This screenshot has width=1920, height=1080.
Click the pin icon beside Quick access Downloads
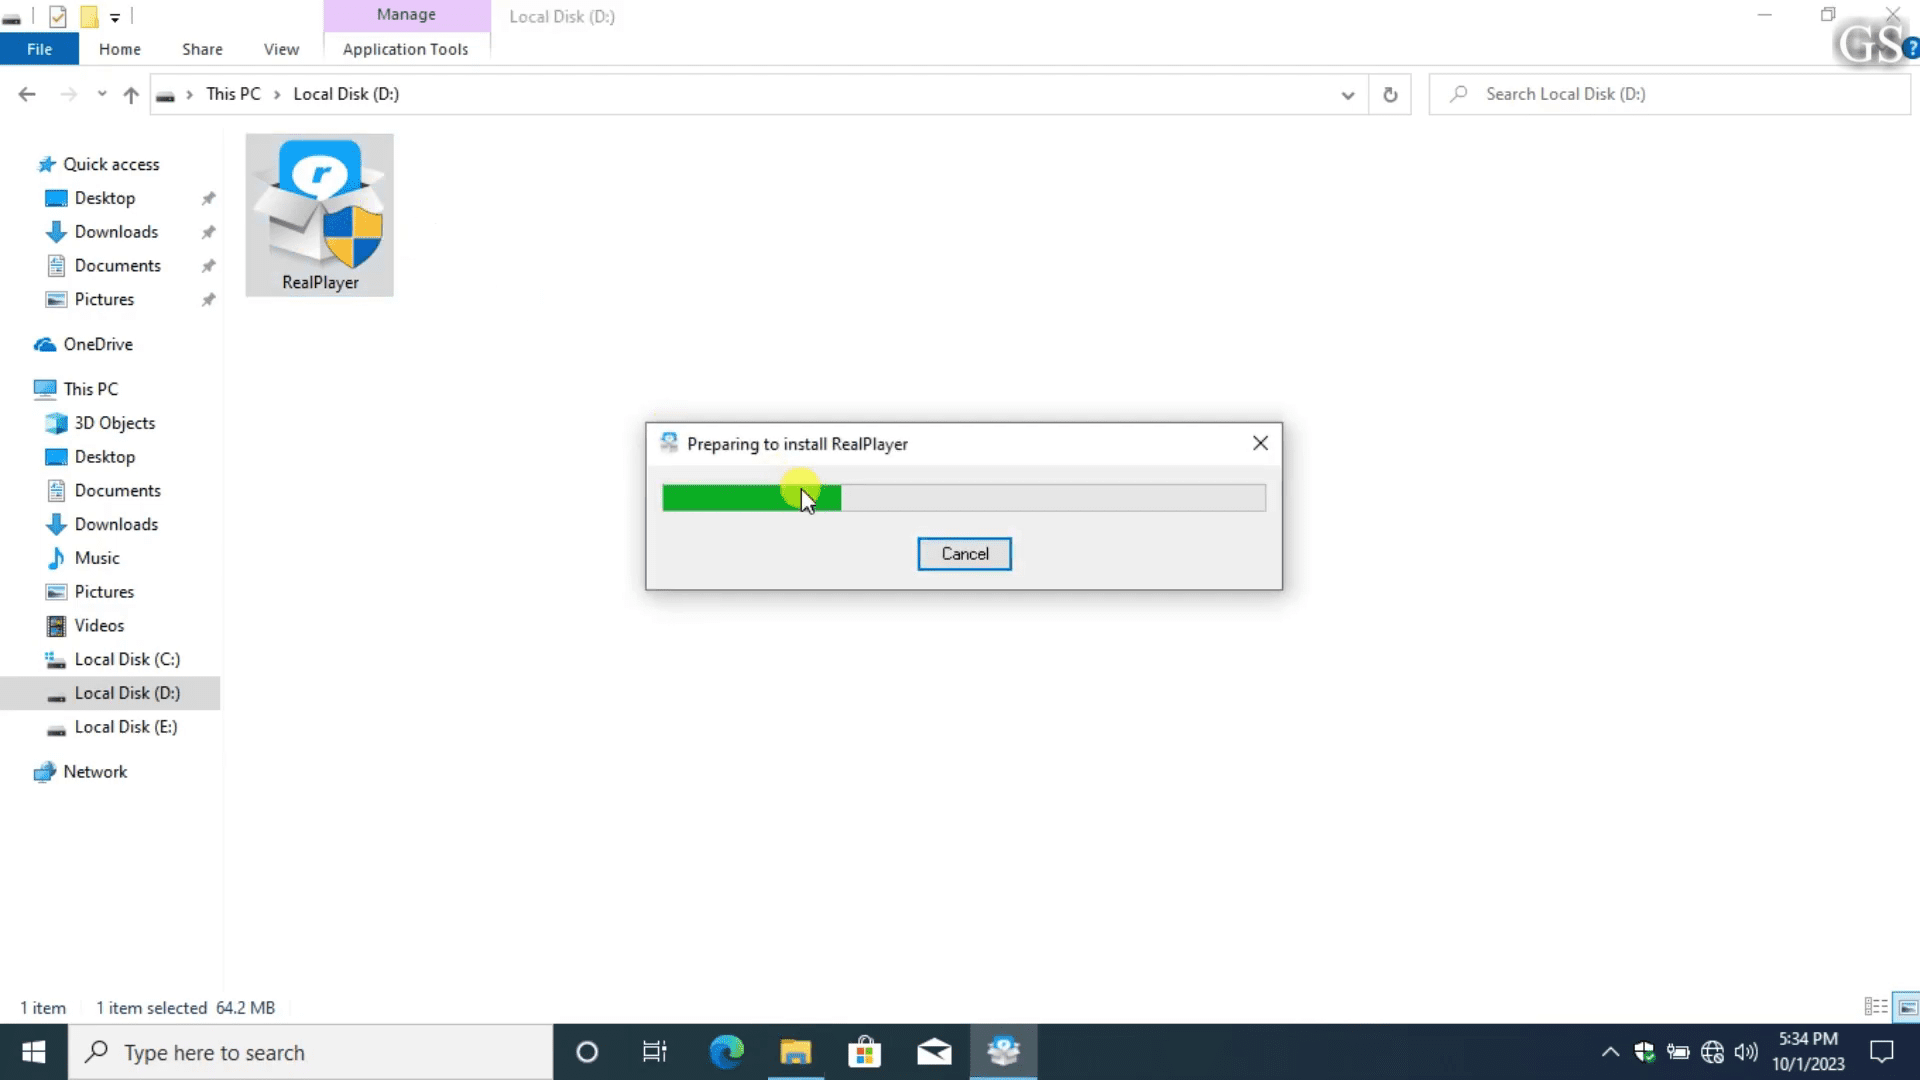point(208,232)
